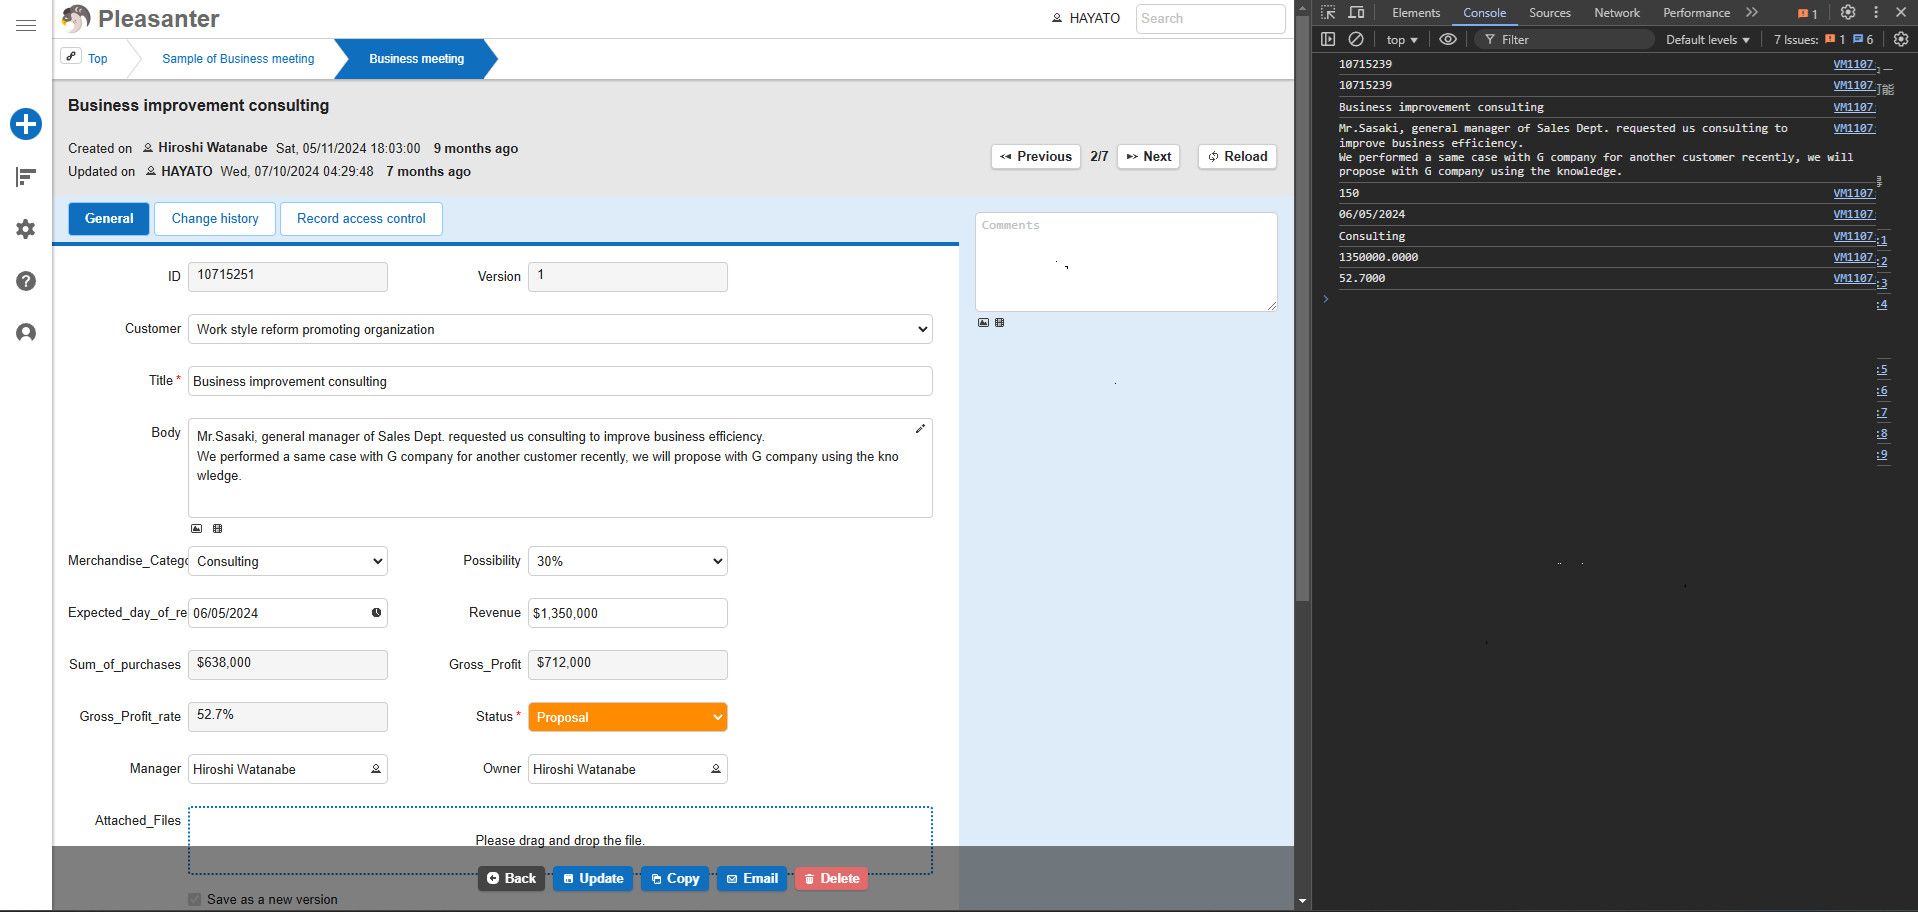This screenshot has width=1918, height=912.
Task: Click the top Search input field
Action: [1210, 19]
